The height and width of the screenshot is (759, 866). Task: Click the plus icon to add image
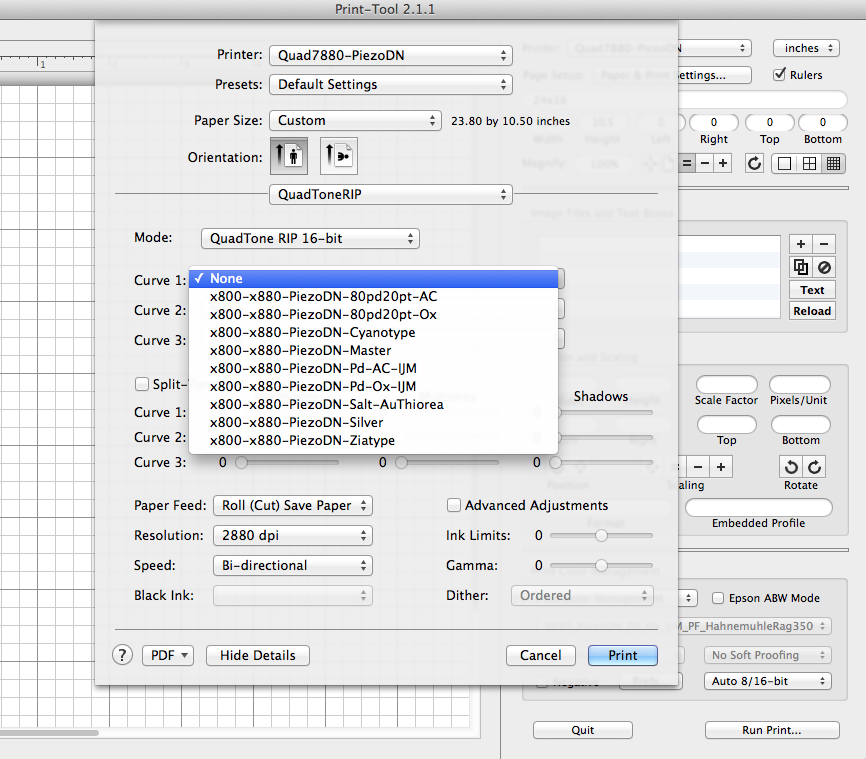800,244
